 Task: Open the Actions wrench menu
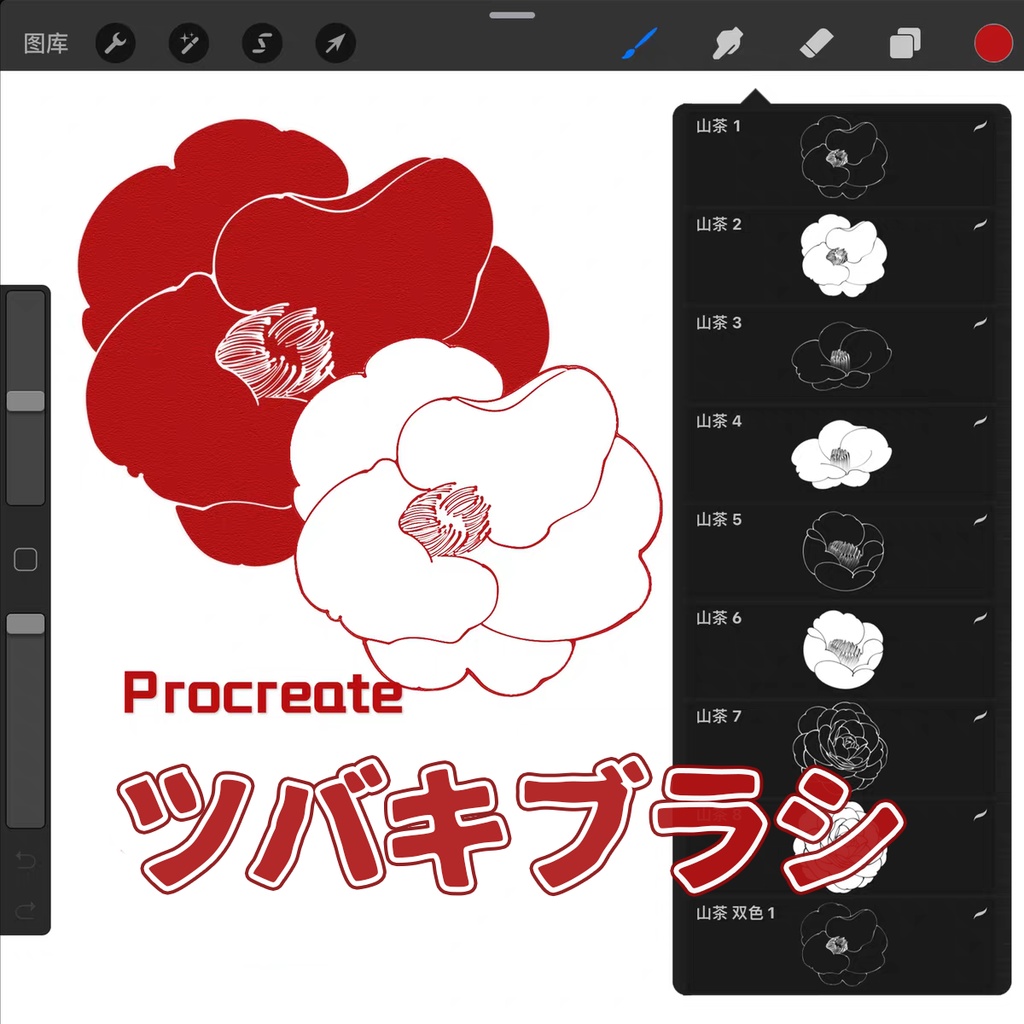(116, 44)
